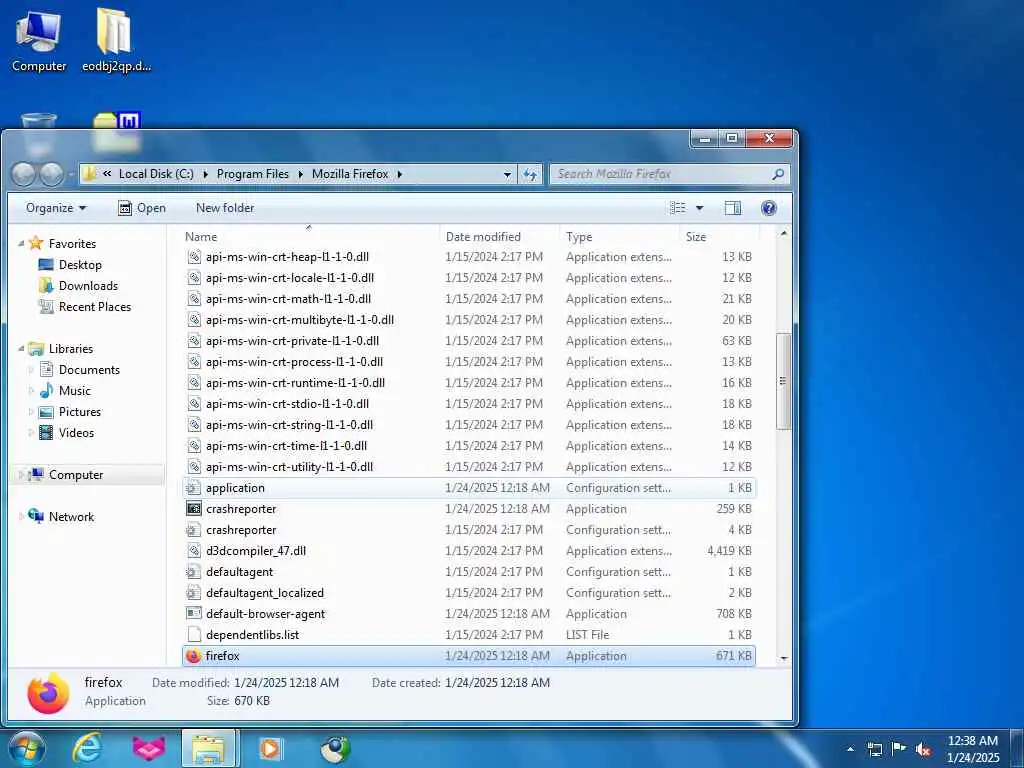Select the dependentlibs.list file icon
This screenshot has height=768, width=1024.
(x=193, y=635)
